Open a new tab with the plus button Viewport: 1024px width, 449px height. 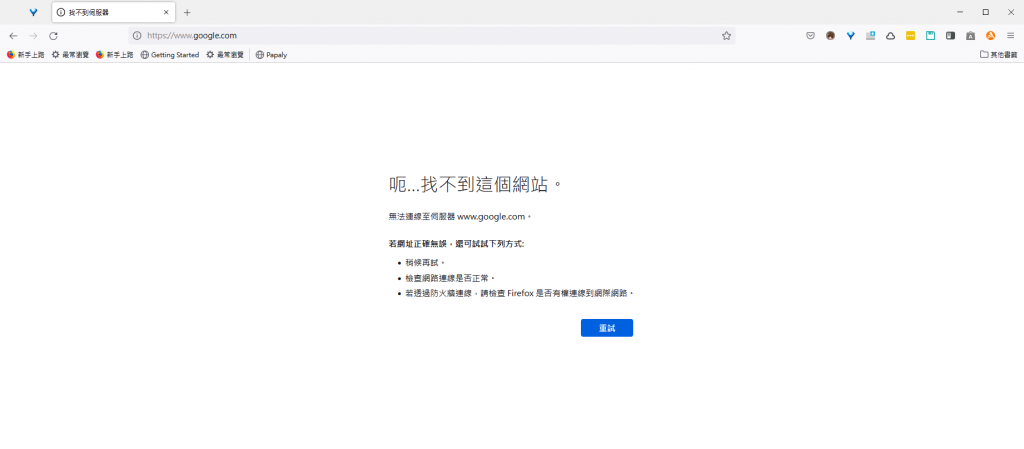187,12
